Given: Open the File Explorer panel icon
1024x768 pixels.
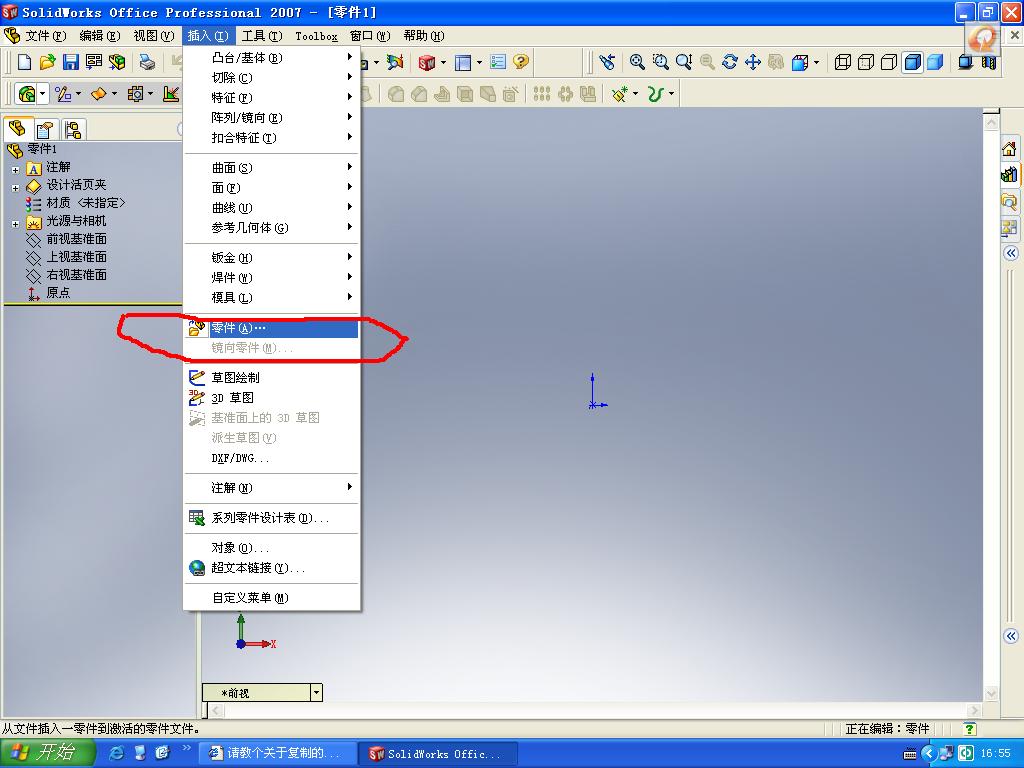Looking at the screenshot, I should tap(1009, 201).
